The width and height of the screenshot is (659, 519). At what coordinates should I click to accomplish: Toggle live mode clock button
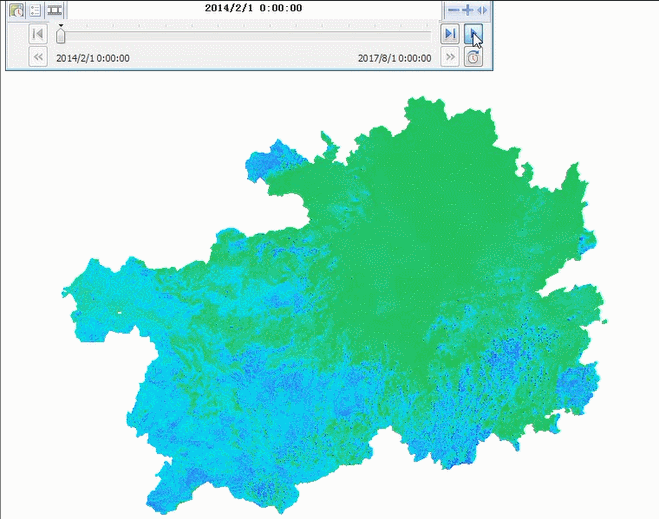[473, 57]
